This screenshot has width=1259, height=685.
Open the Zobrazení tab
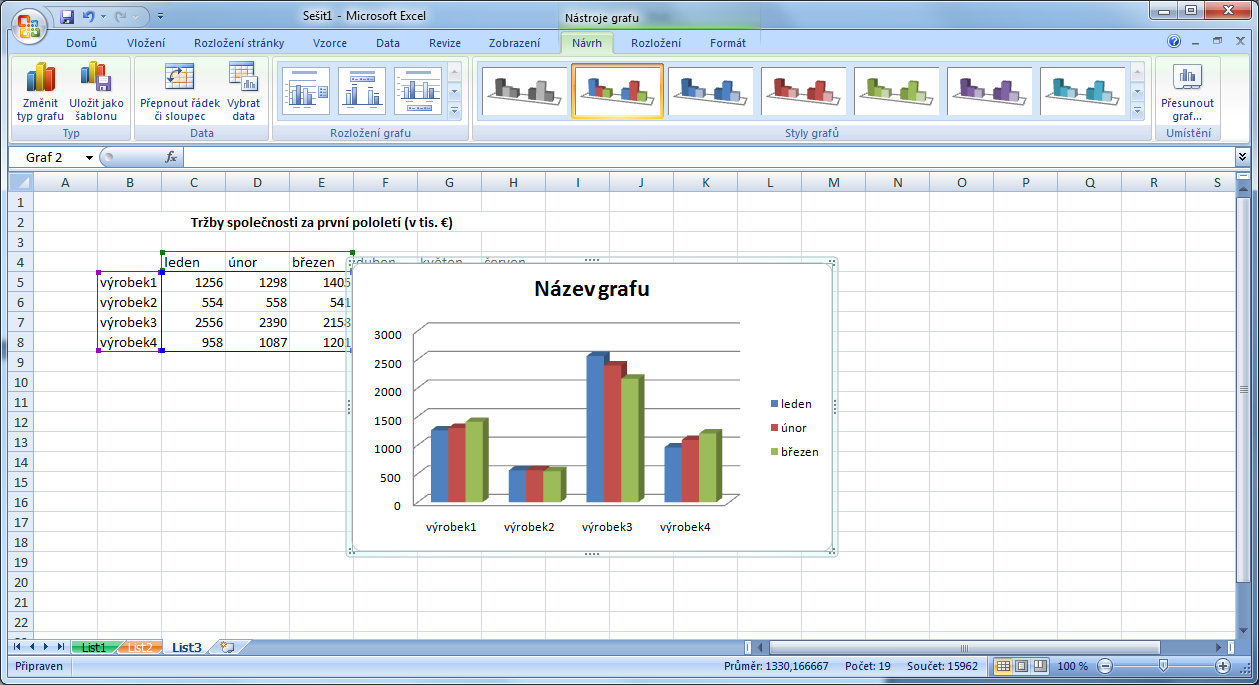coord(515,43)
